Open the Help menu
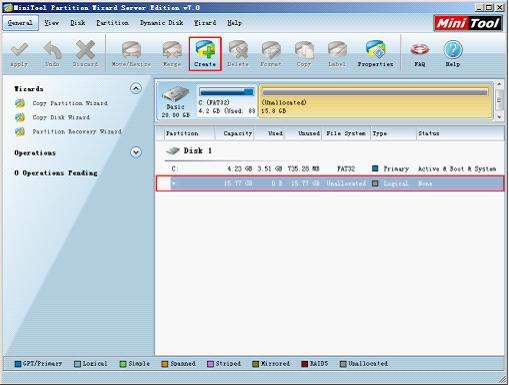The image size is (509, 385). pyautogui.click(x=234, y=23)
